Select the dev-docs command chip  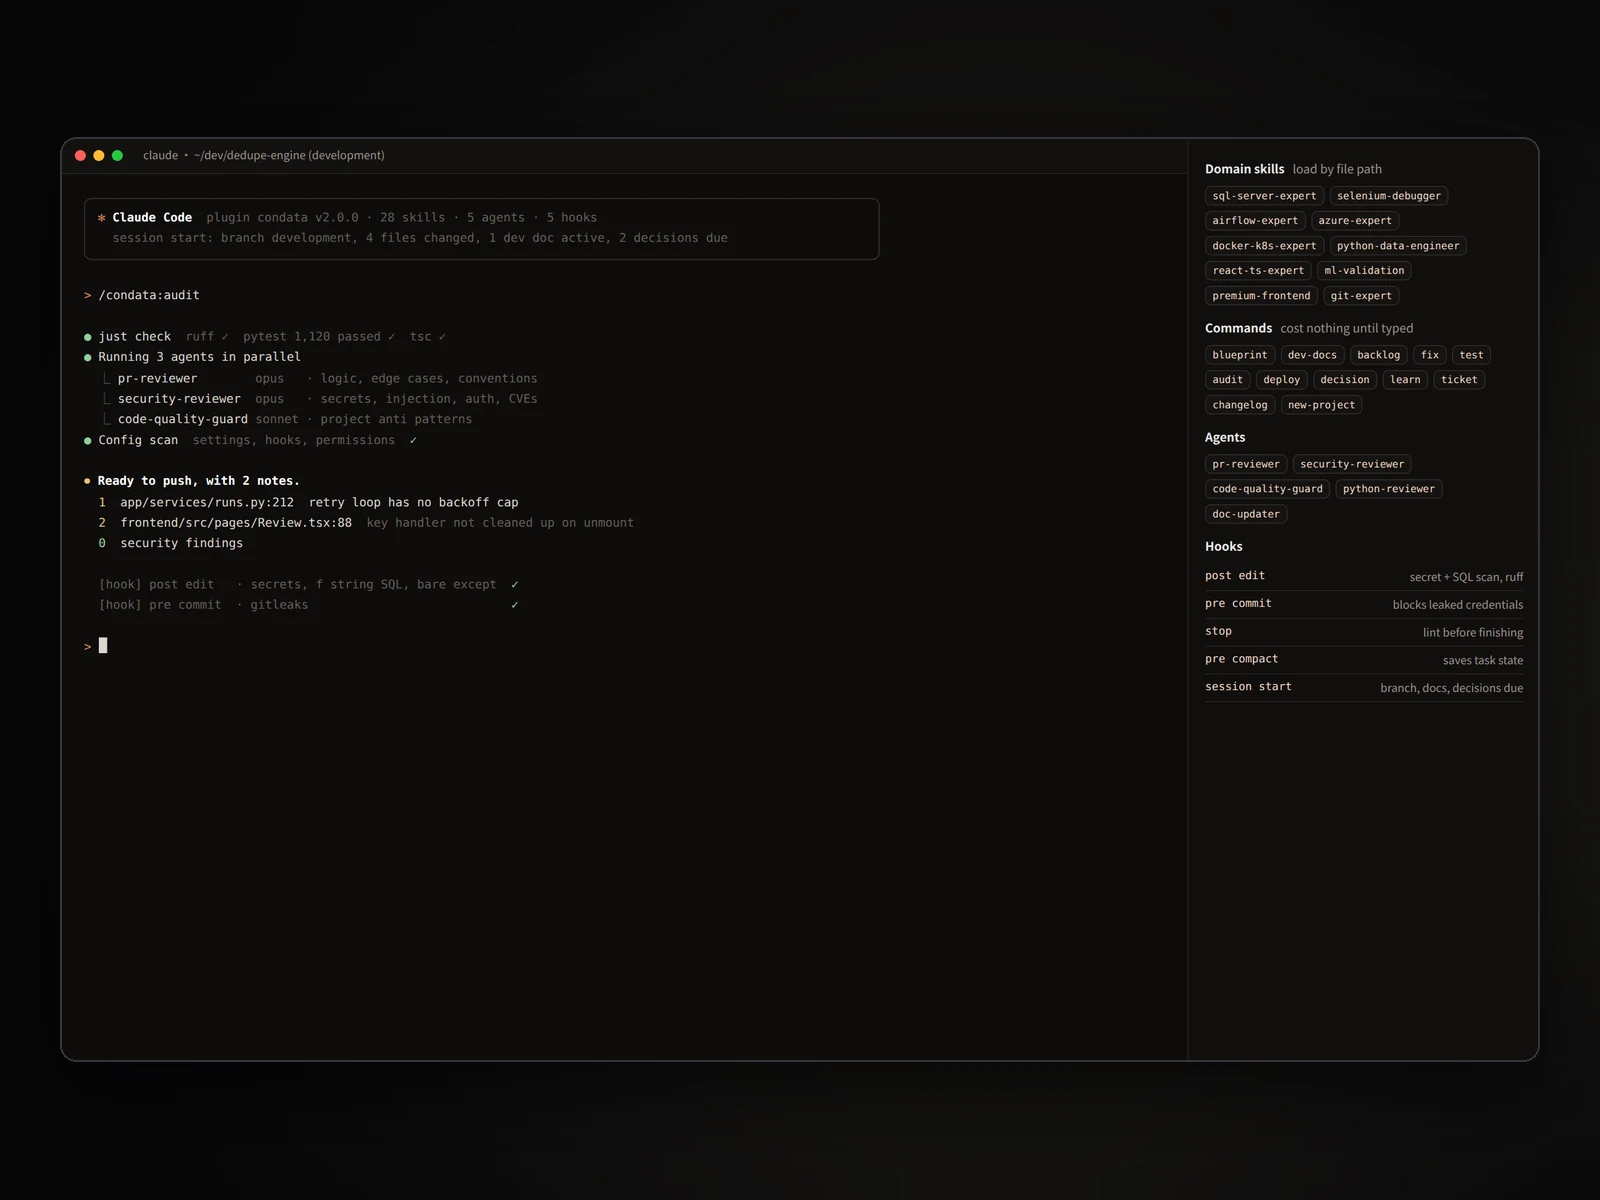click(1312, 355)
